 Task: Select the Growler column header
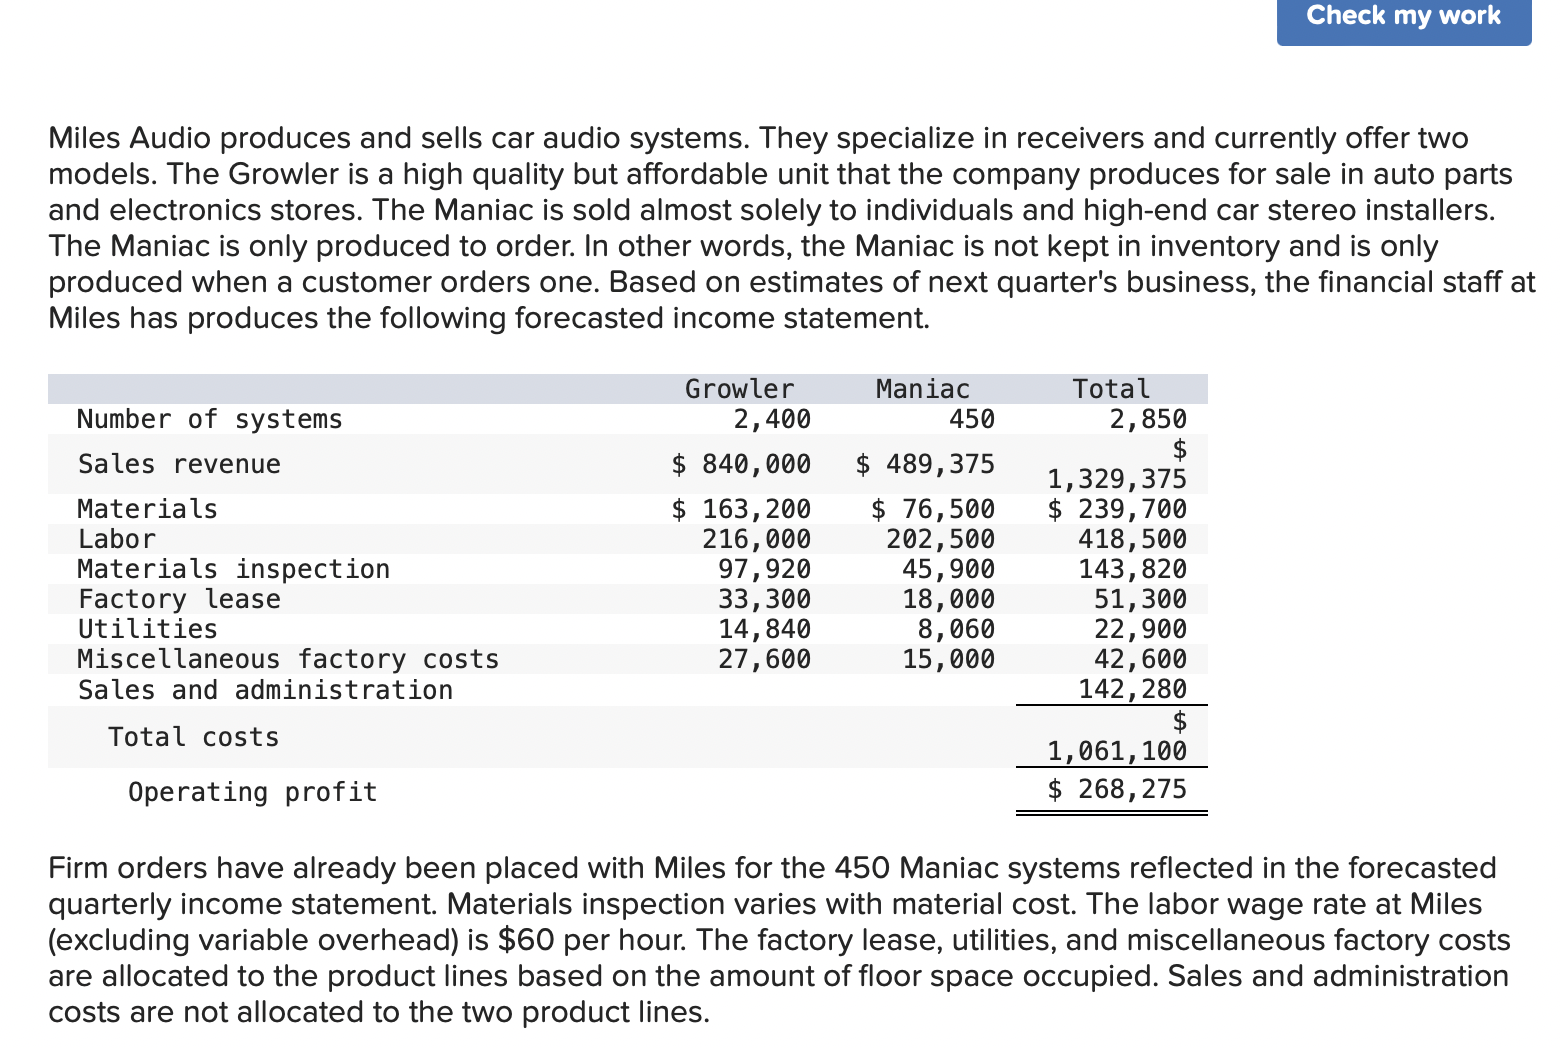(x=739, y=388)
